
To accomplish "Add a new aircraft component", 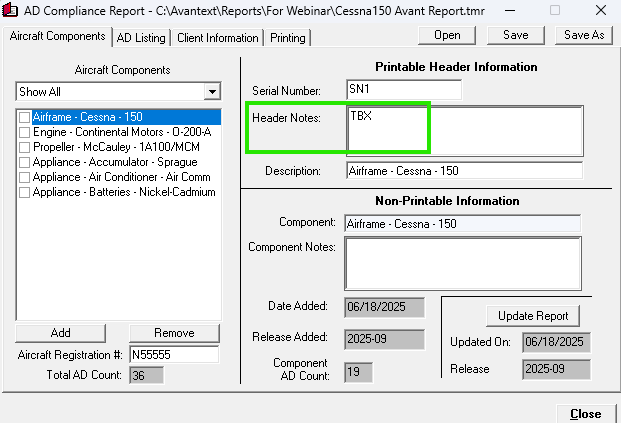I will 61,333.
